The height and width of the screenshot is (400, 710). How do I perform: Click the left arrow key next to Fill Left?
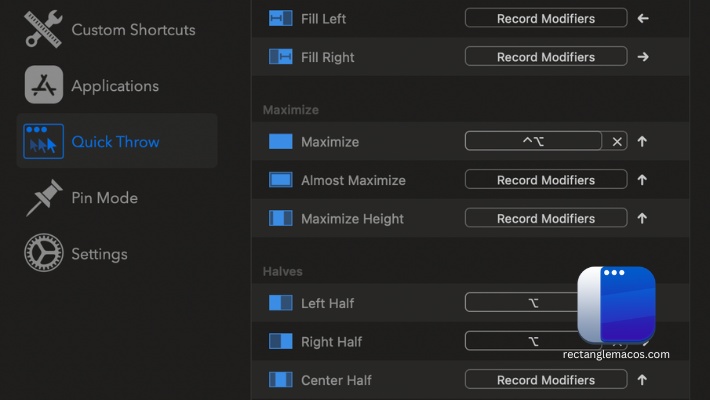click(x=643, y=19)
